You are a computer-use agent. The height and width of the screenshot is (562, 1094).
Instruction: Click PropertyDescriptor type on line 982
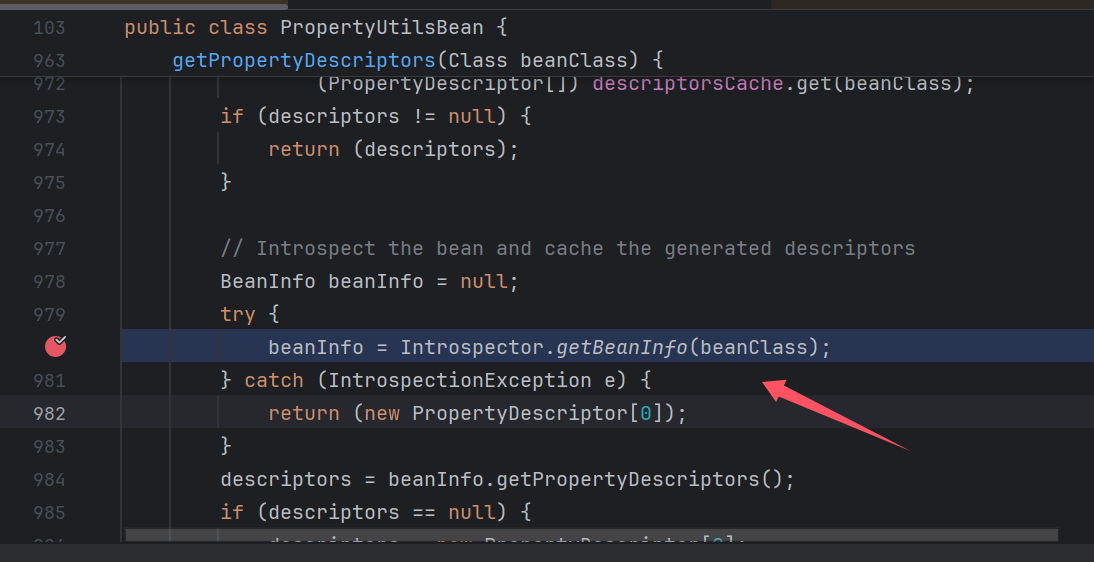(520, 413)
